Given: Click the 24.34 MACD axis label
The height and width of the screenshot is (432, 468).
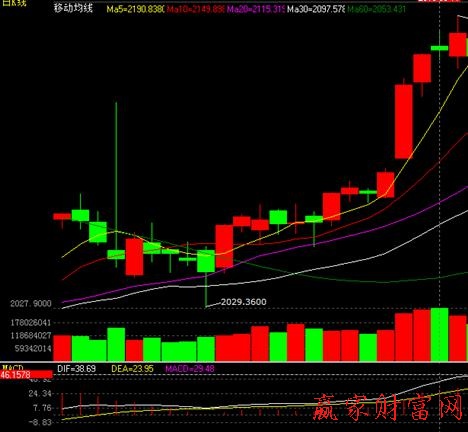Looking at the screenshot, I should tap(40, 394).
